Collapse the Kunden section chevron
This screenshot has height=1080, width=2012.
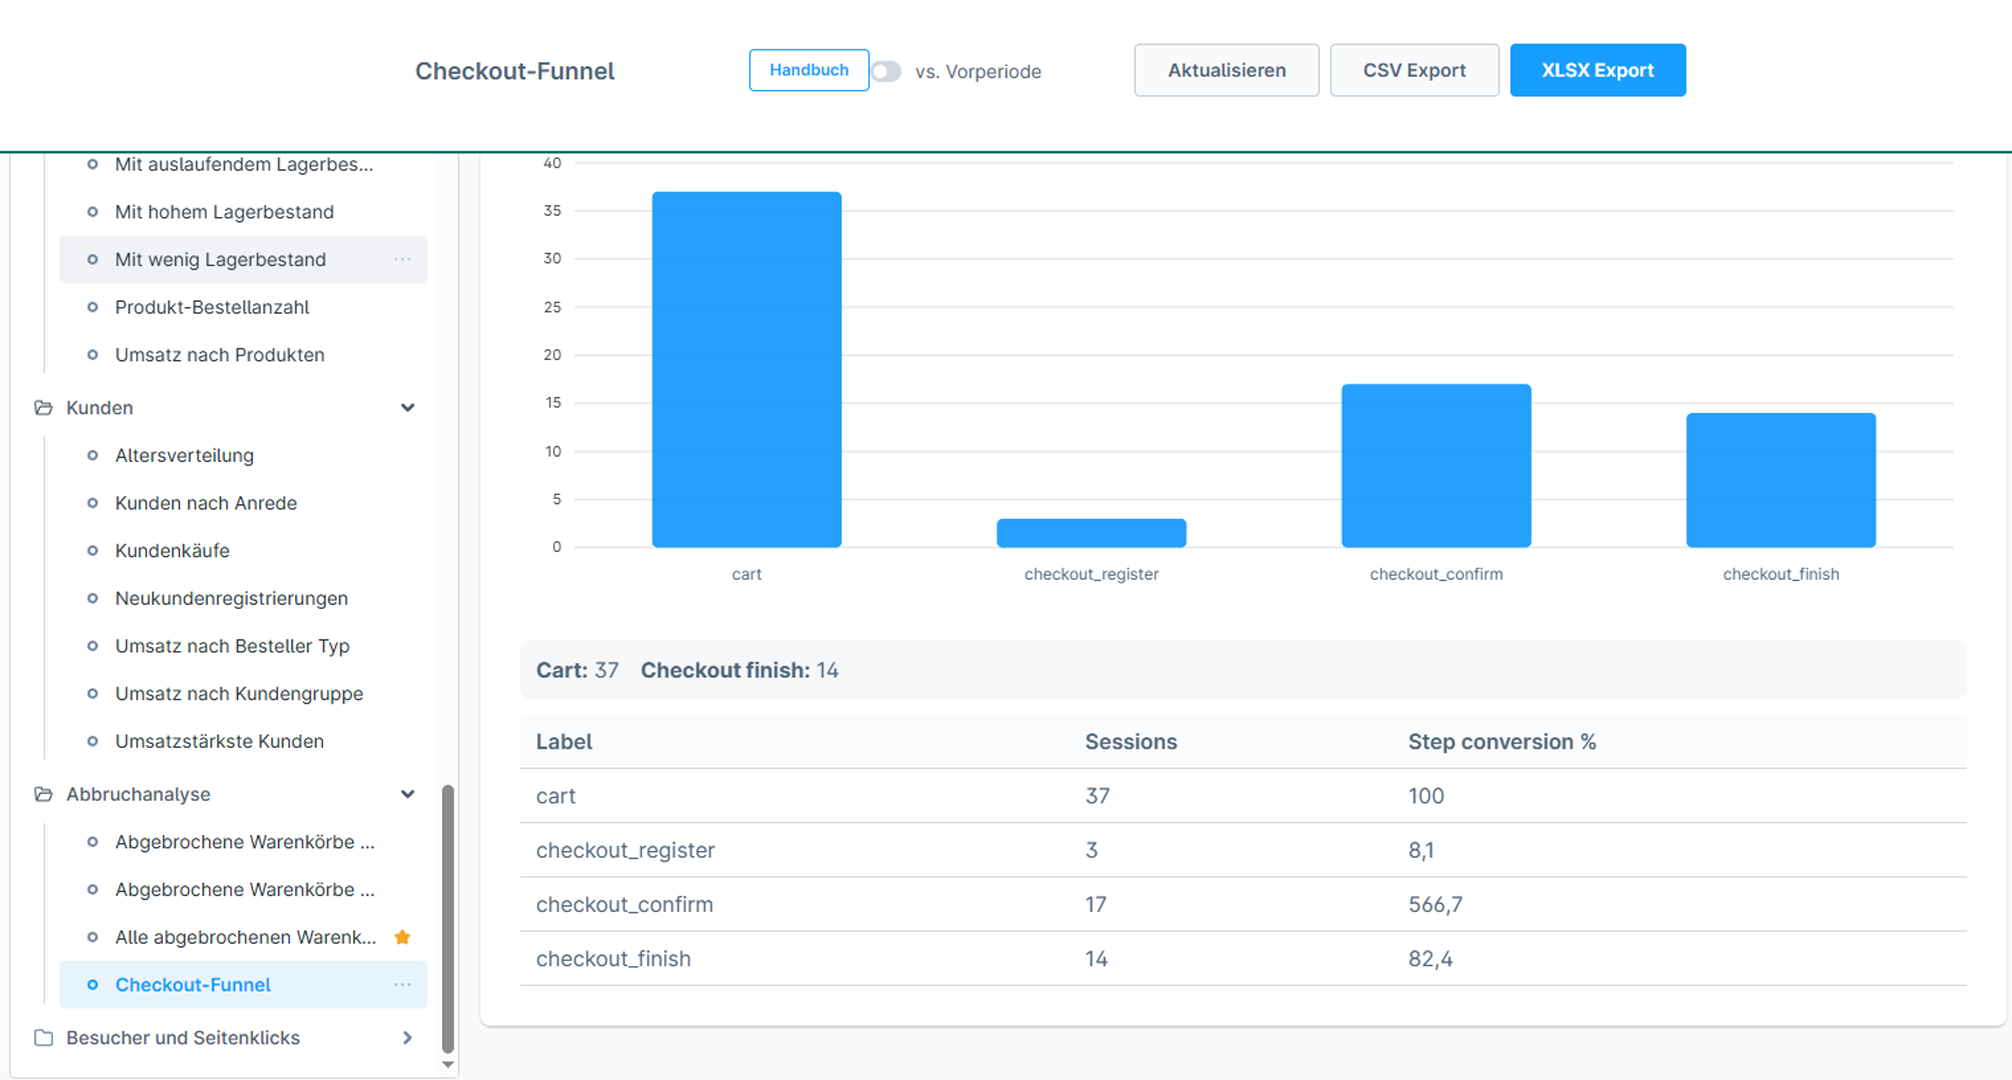coord(408,408)
